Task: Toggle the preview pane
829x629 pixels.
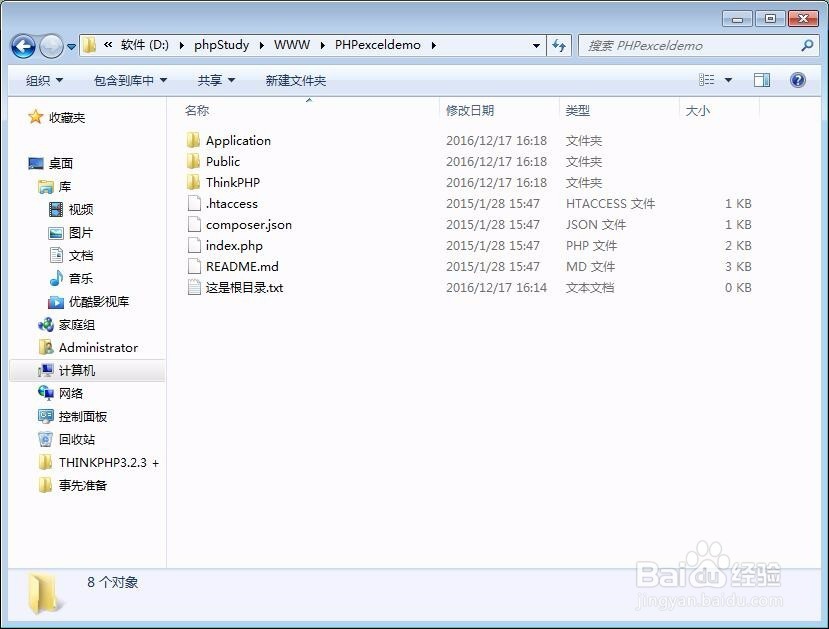Action: coord(761,80)
